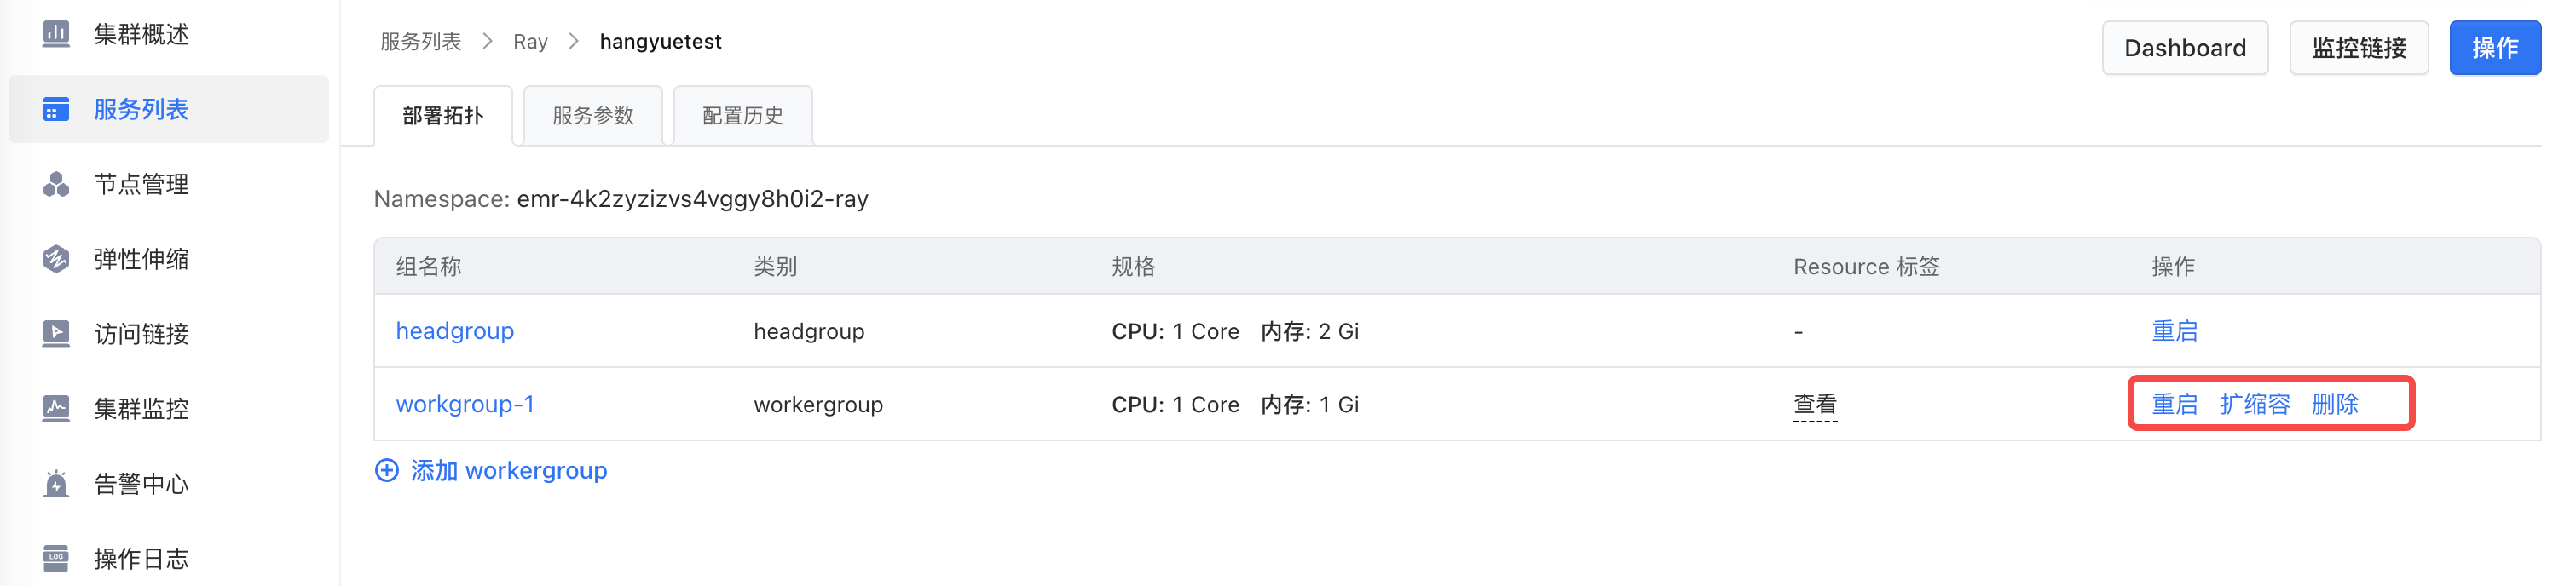Click the plus icon for 添加 workergroup

coord(386,470)
